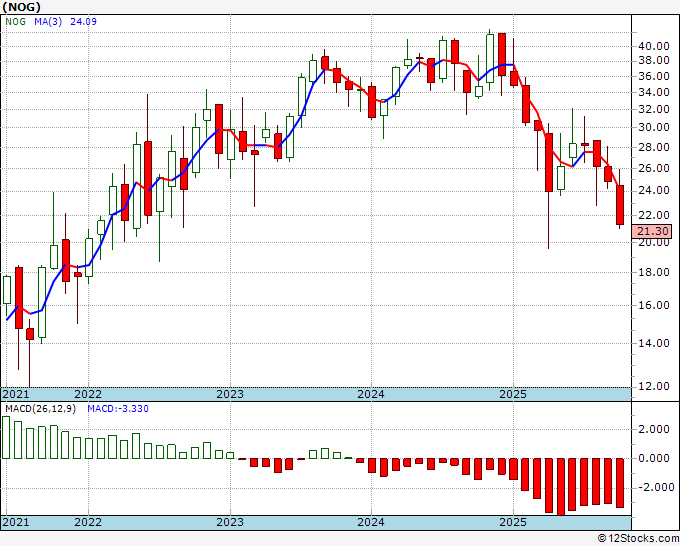Screen dimensions: 680x546
Task: Click 2021 on the MACD panel timeline
Action: click(x=16, y=522)
